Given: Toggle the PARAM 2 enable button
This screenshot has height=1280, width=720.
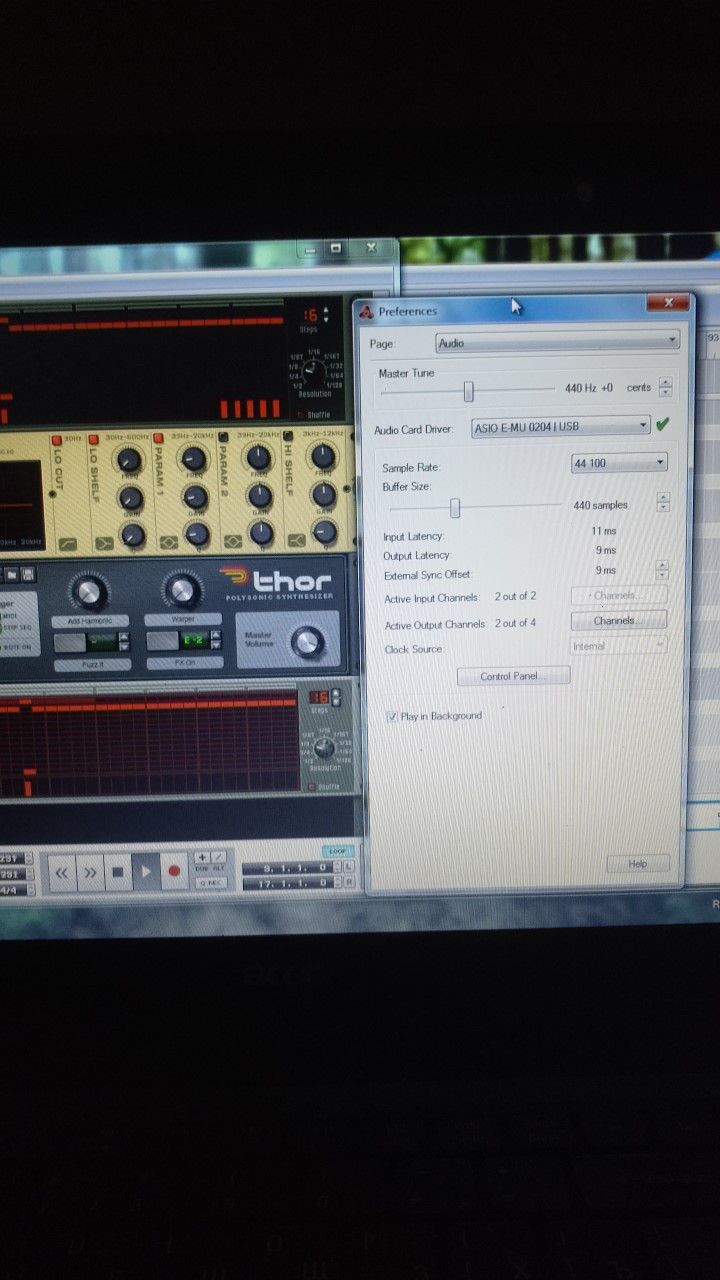Looking at the screenshot, I should point(224,437).
